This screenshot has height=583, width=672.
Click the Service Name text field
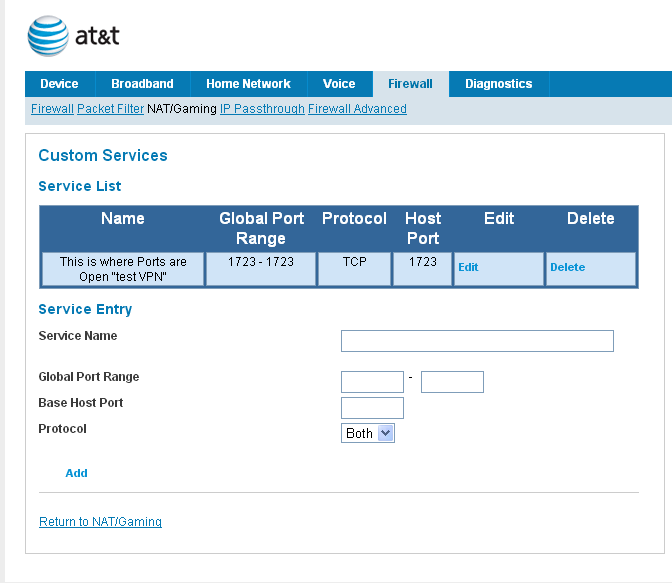click(x=477, y=341)
